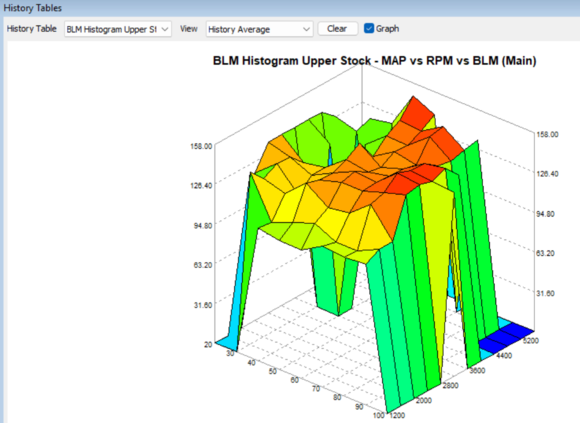The image size is (580, 423).
Task: Click the History Tables panel title
Action: [x=33, y=8]
